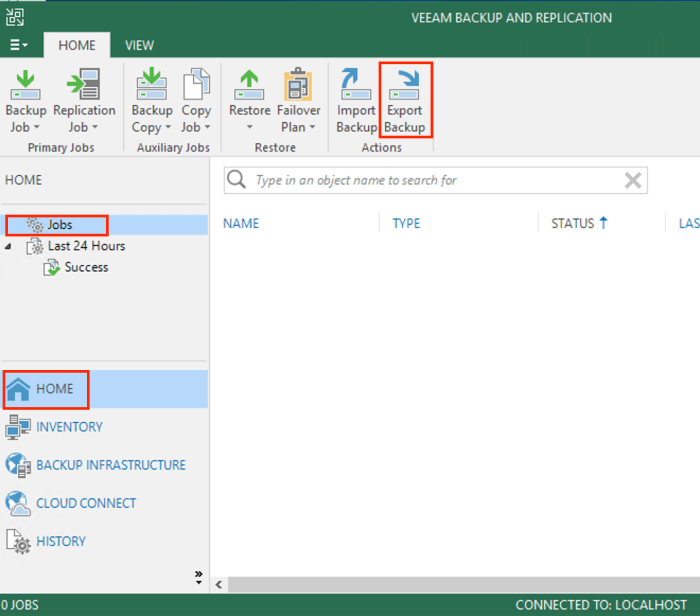Open the Backup Job dropdown arrow
The image size is (700, 616).
[x=37, y=127]
